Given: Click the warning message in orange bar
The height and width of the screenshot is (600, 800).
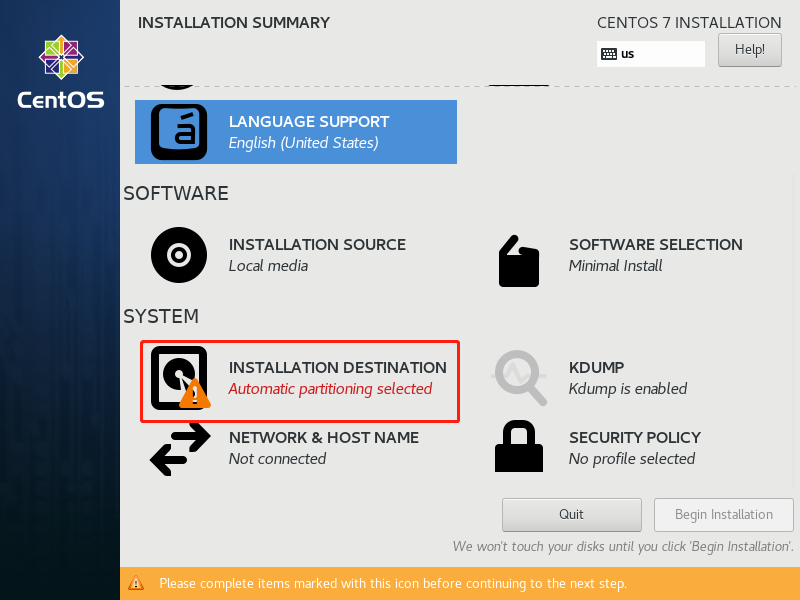Looking at the screenshot, I should coord(393,583).
